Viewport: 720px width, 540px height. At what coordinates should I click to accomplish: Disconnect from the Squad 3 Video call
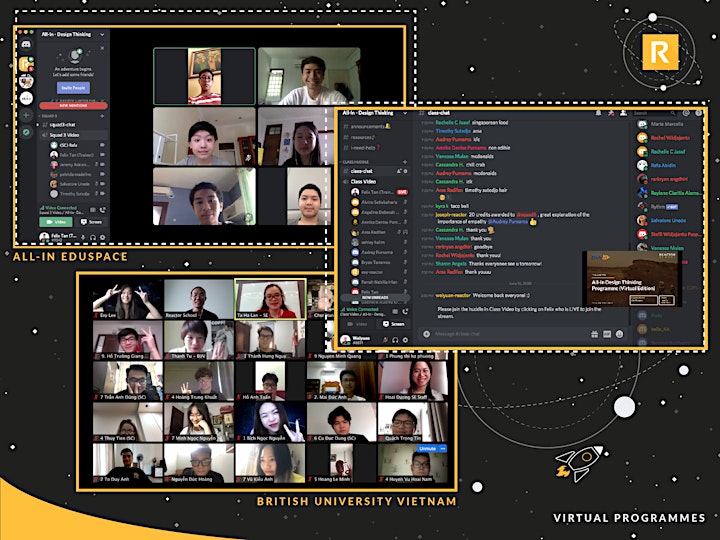point(103,210)
